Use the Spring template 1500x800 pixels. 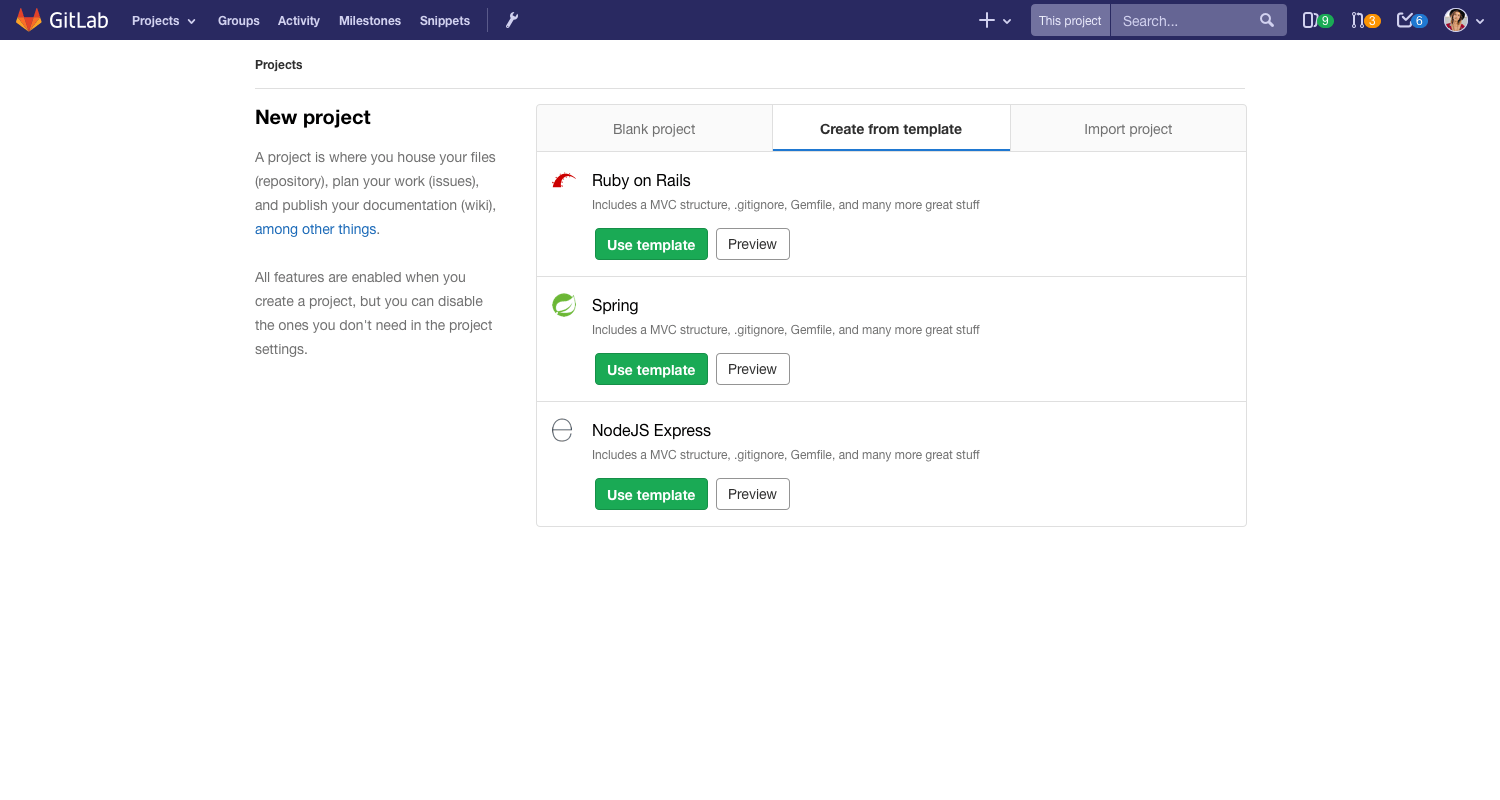point(651,369)
